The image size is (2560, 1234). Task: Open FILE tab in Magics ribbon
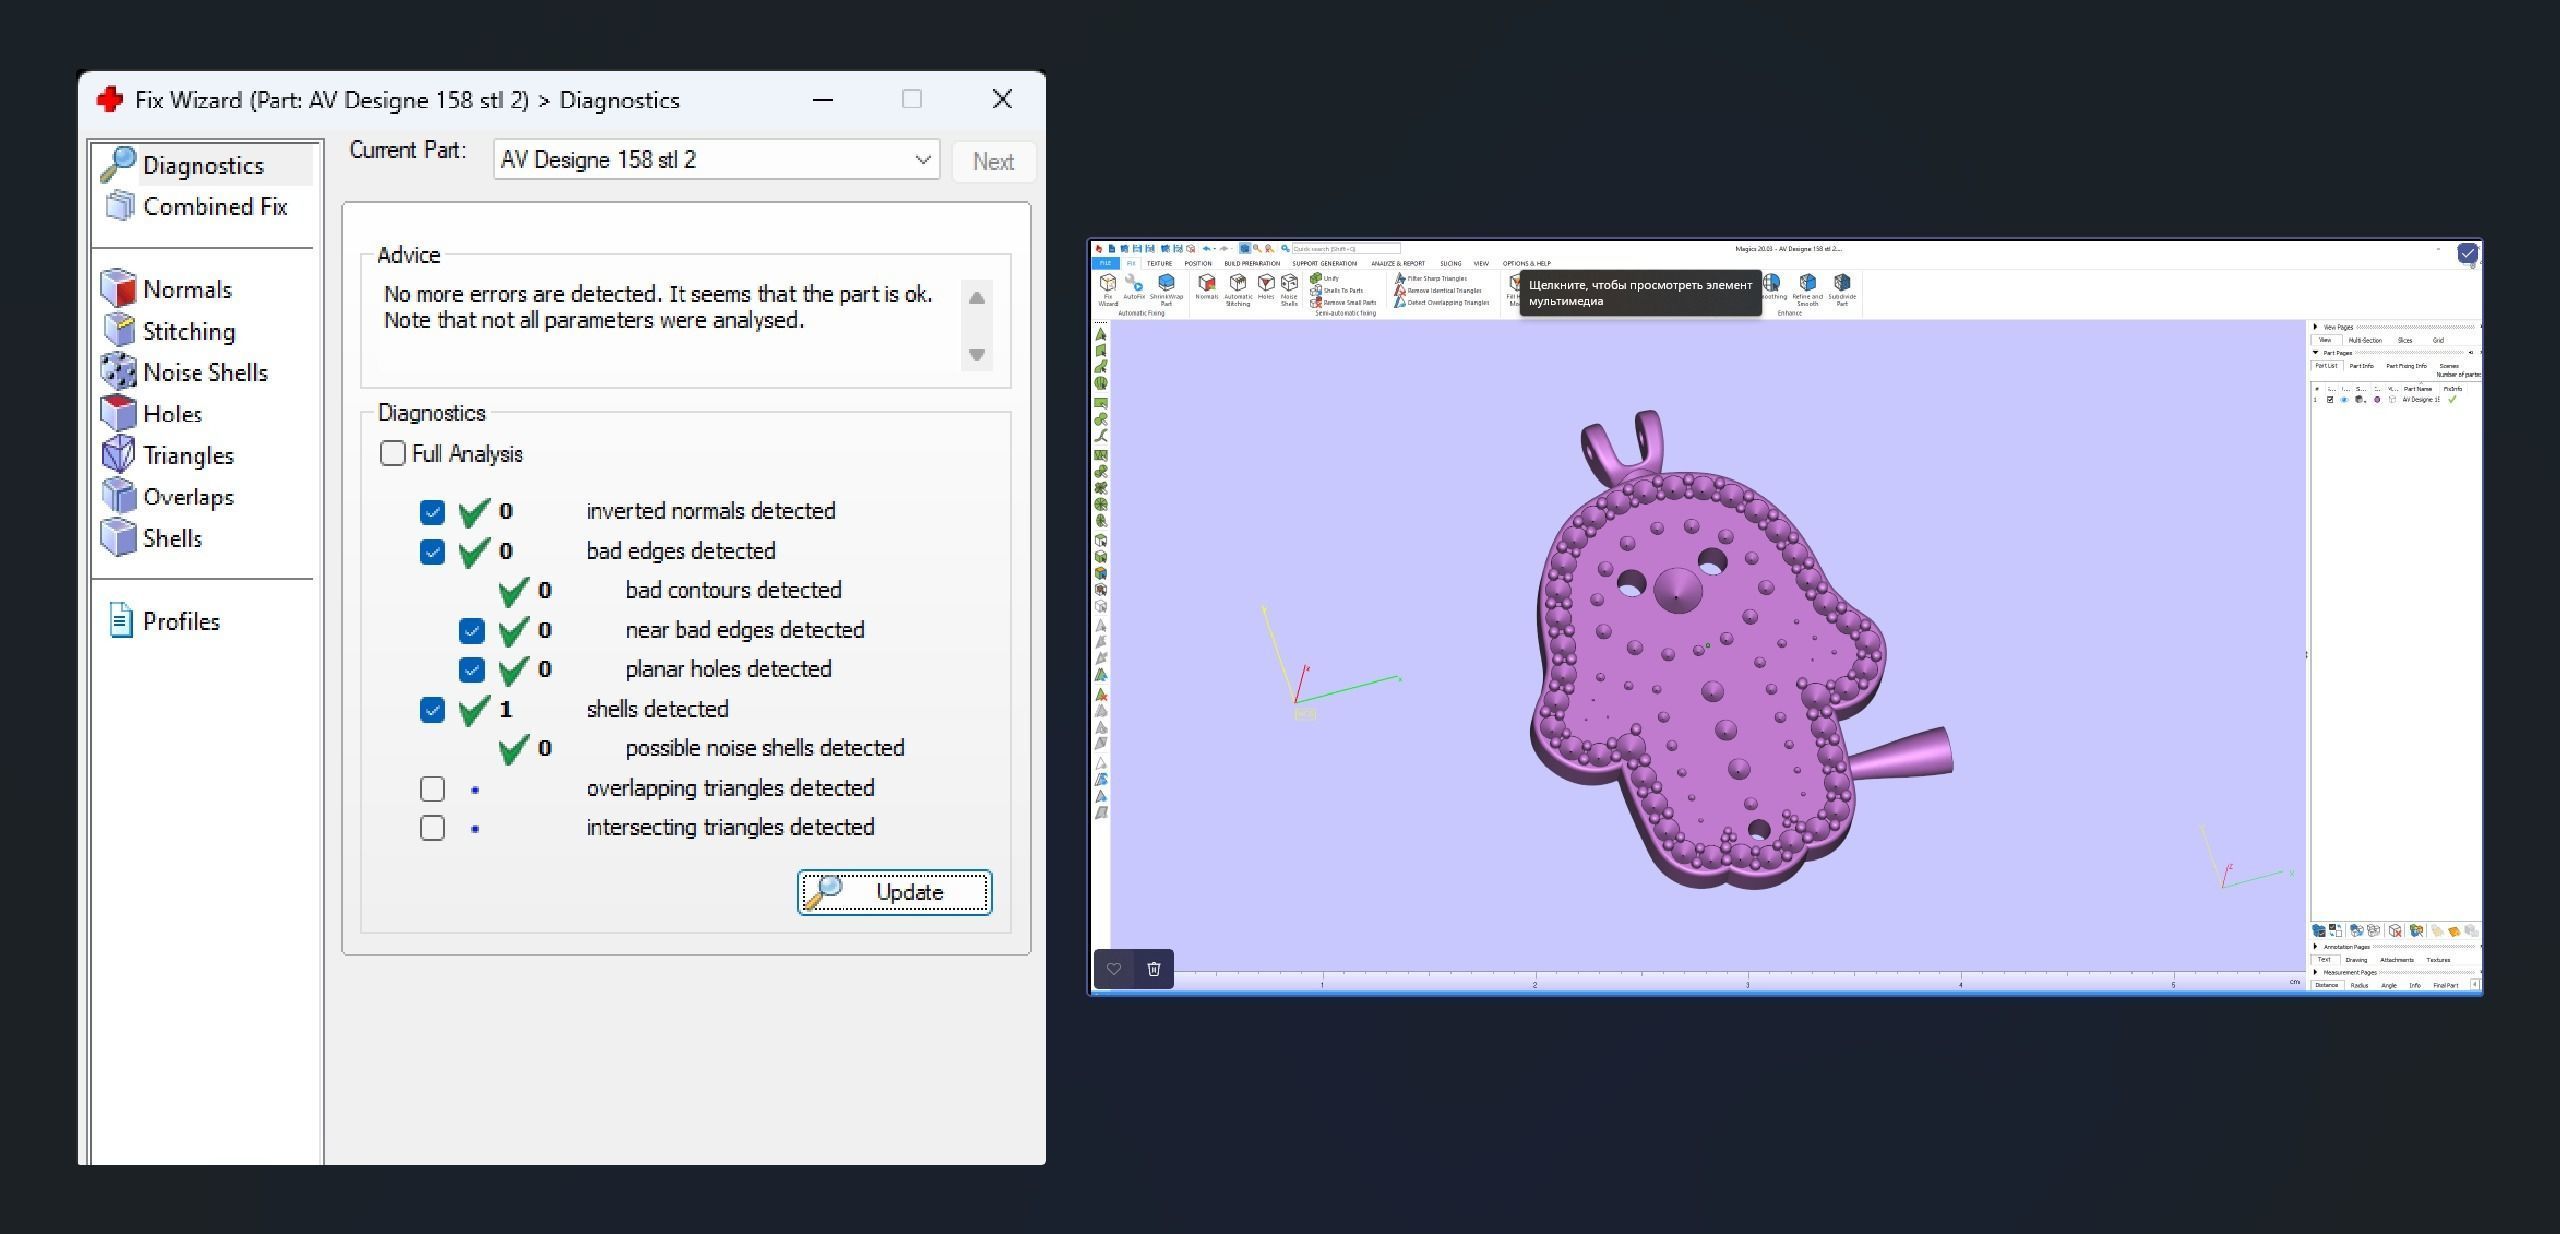coord(1105,263)
